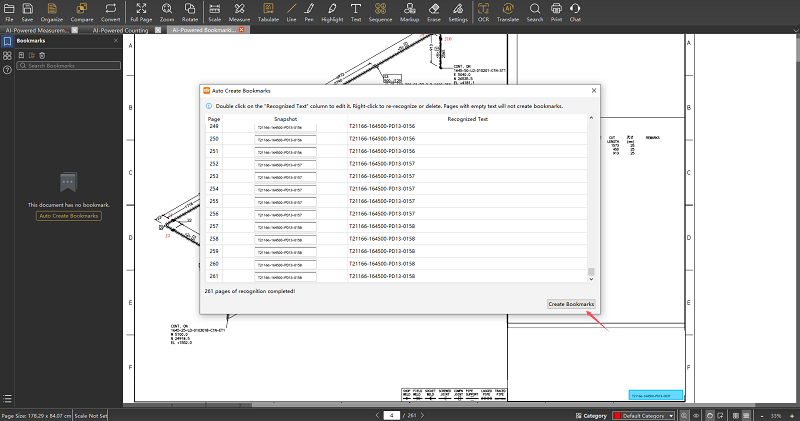Click the Create Bookmarks button
The image size is (800, 421).
(x=571, y=304)
